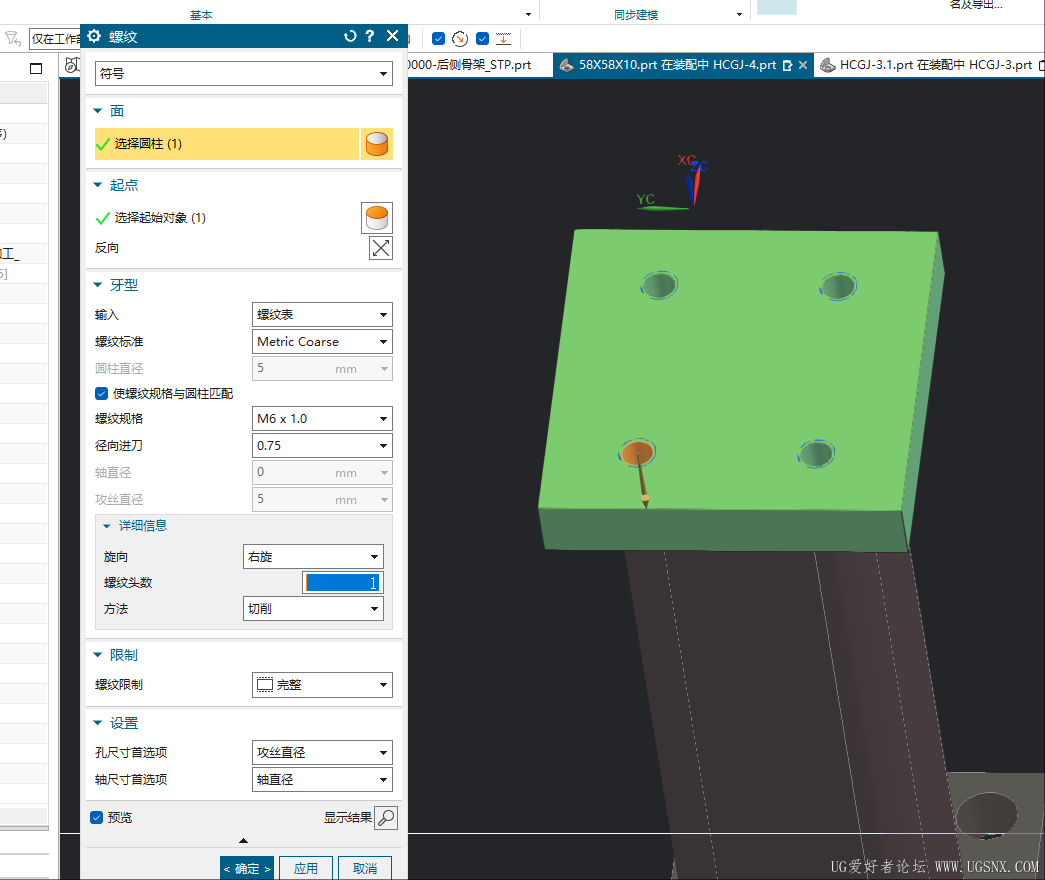Open the 轴尺寸首选项 轴直径 dropdown
This screenshot has height=880, width=1045.
[x=323, y=779]
